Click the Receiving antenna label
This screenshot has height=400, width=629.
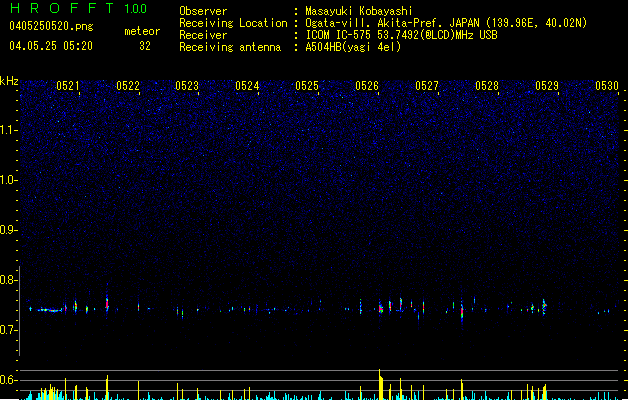tap(230, 47)
